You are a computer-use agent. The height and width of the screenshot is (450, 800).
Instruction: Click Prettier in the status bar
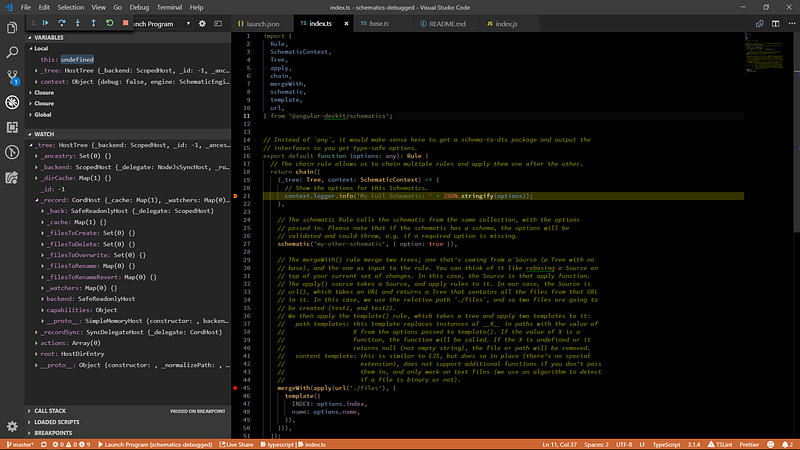pos(749,444)
